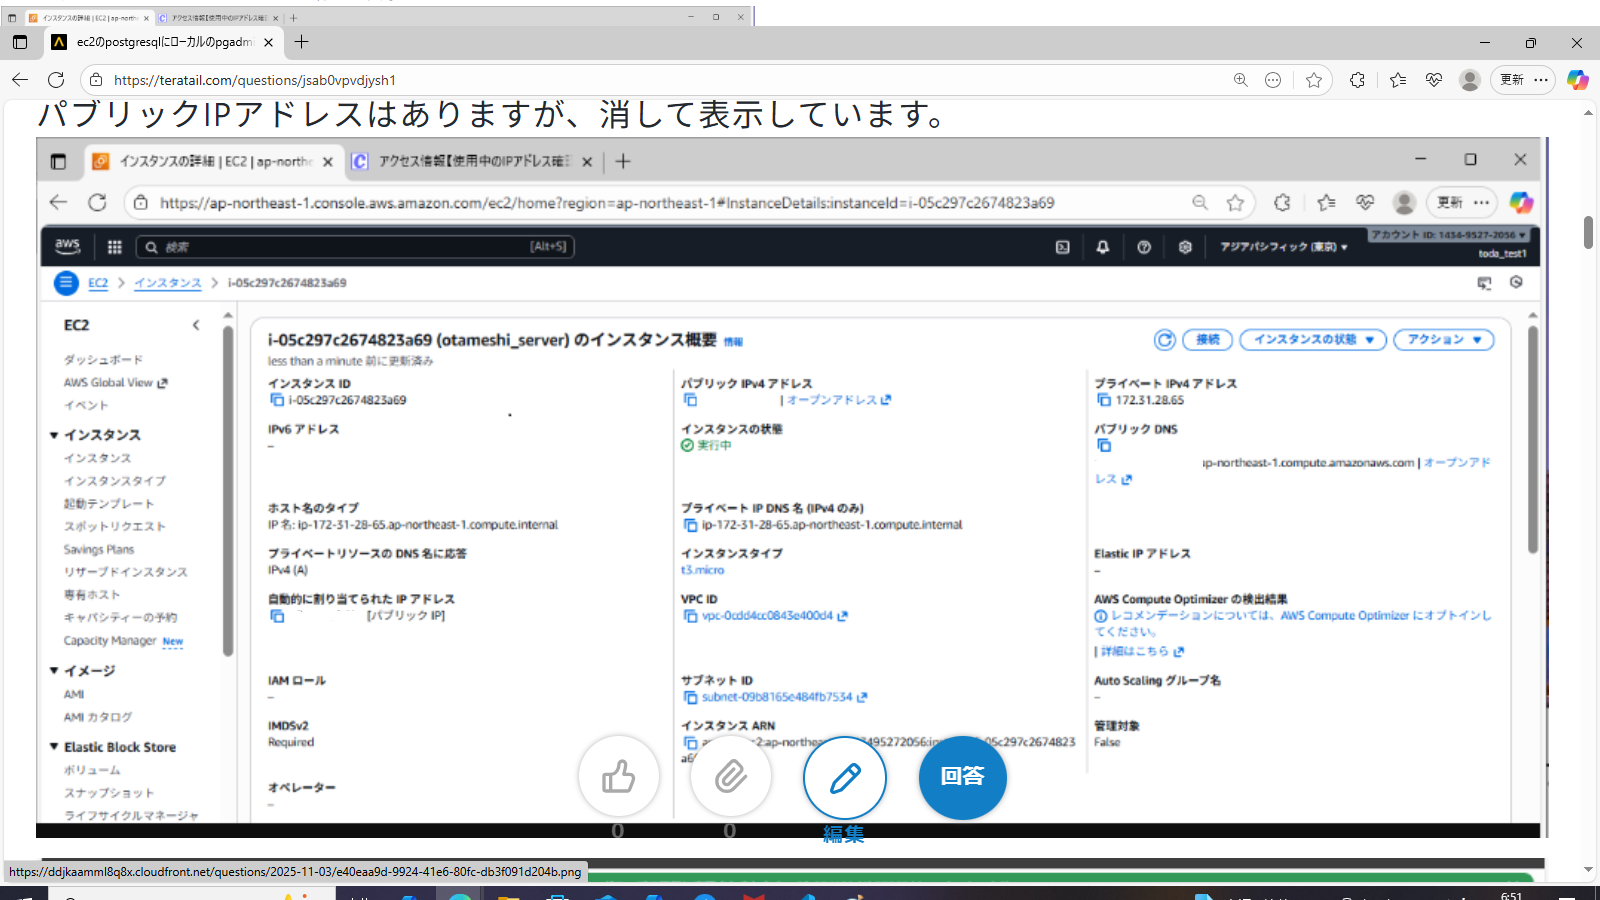Copy the instance ID i-05c297c2674823a69
The image size is (1600, 900).
click(277, 400)
